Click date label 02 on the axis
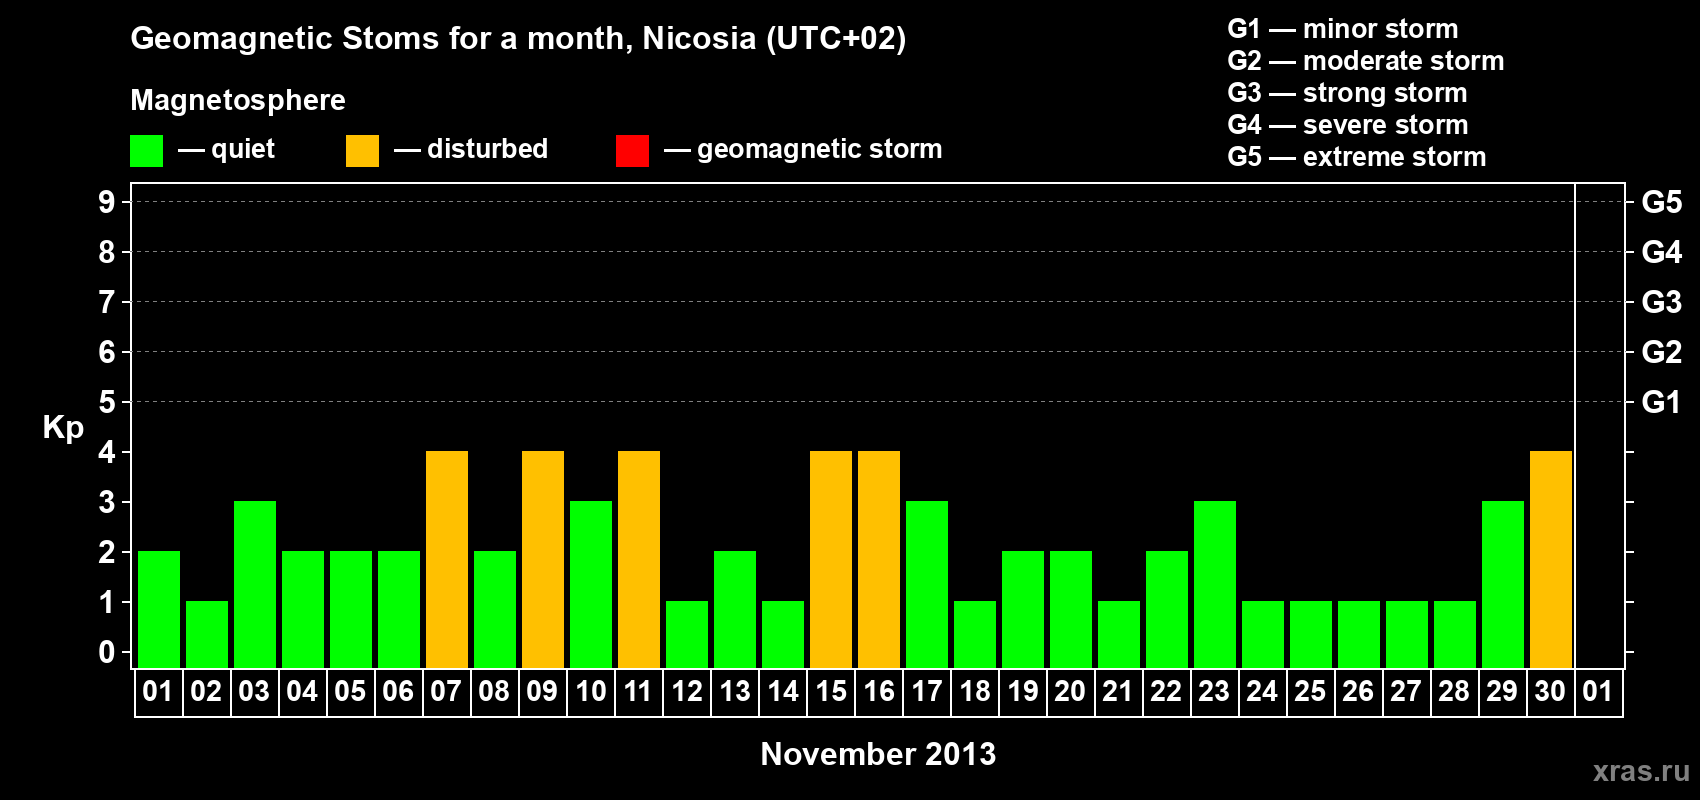The width and height of the screenshot is (1700, 800). [x=206, y=692]
